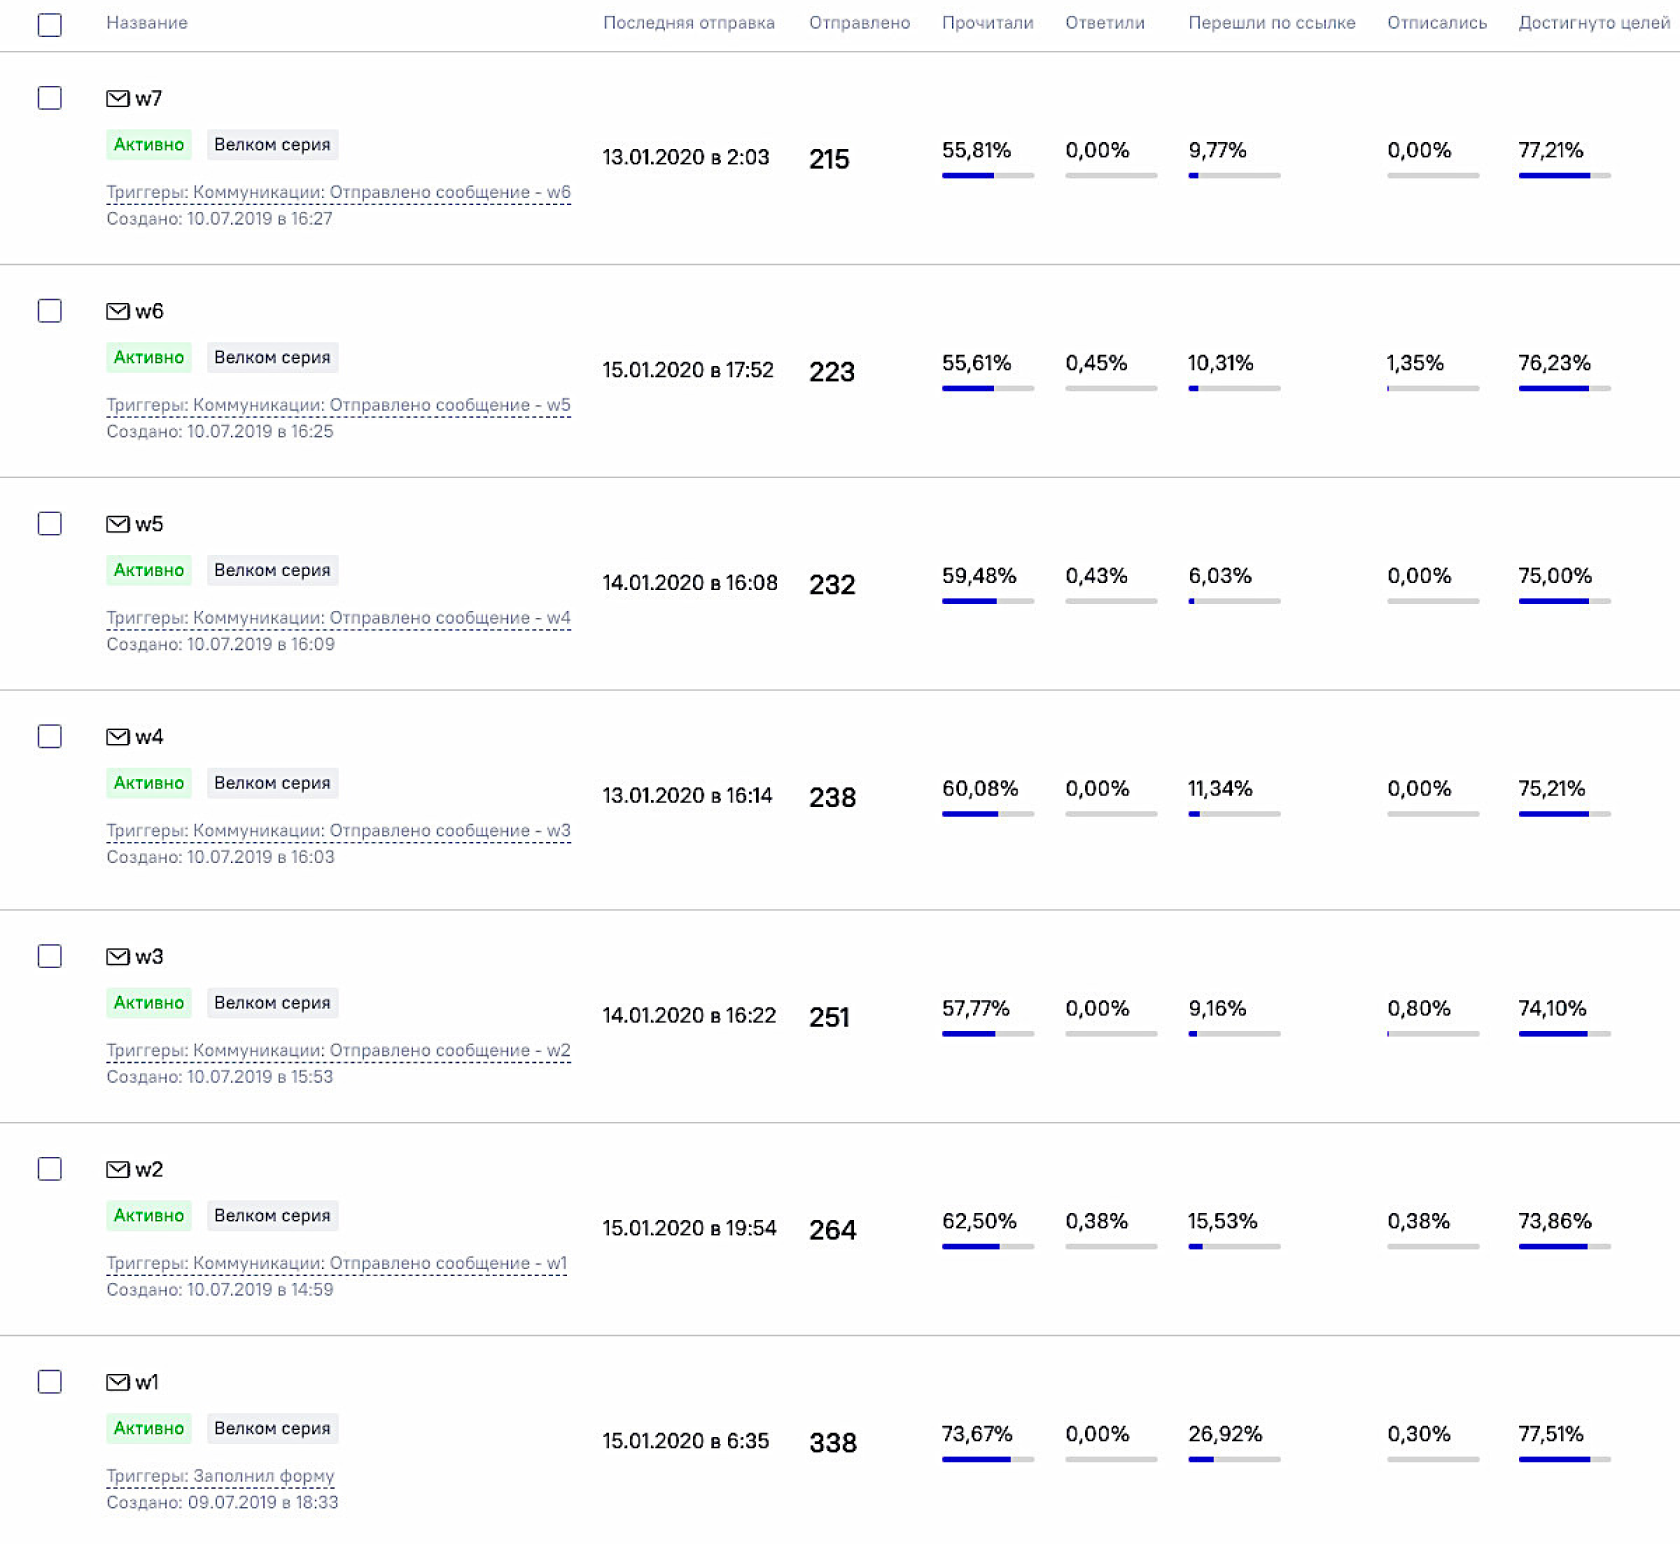Select the checkbox for message w7
1680x1544 pixels.
[x=49, y=98]
